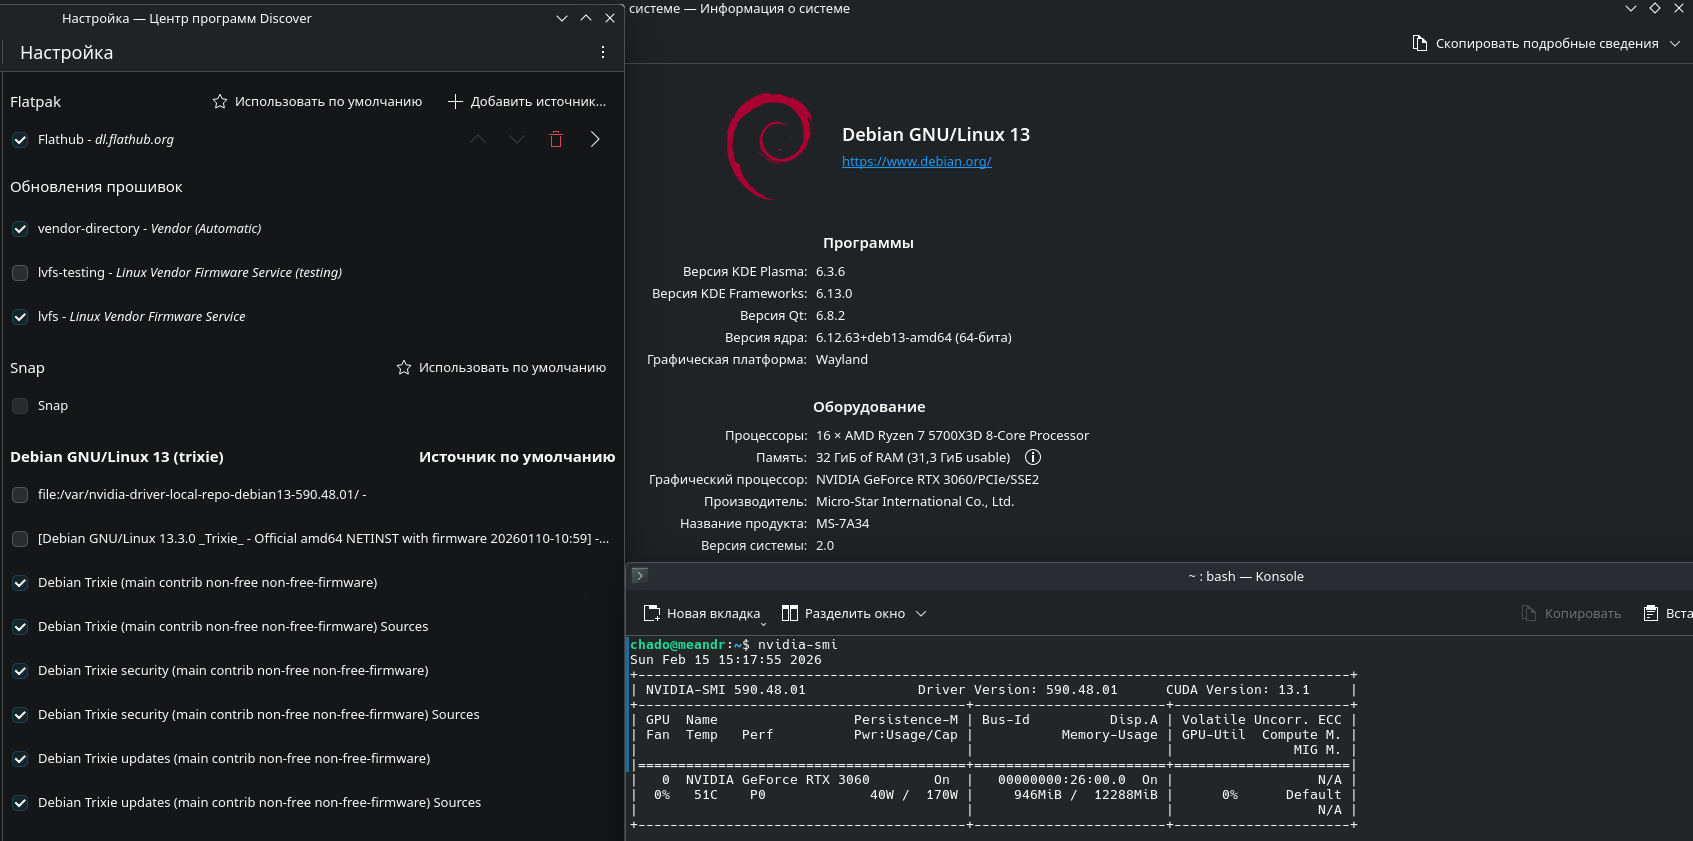Click the Copy icon in Konsole toolbar
Image resolution: width=1693 pixels, height=841 pixels.
point(1529,613)
